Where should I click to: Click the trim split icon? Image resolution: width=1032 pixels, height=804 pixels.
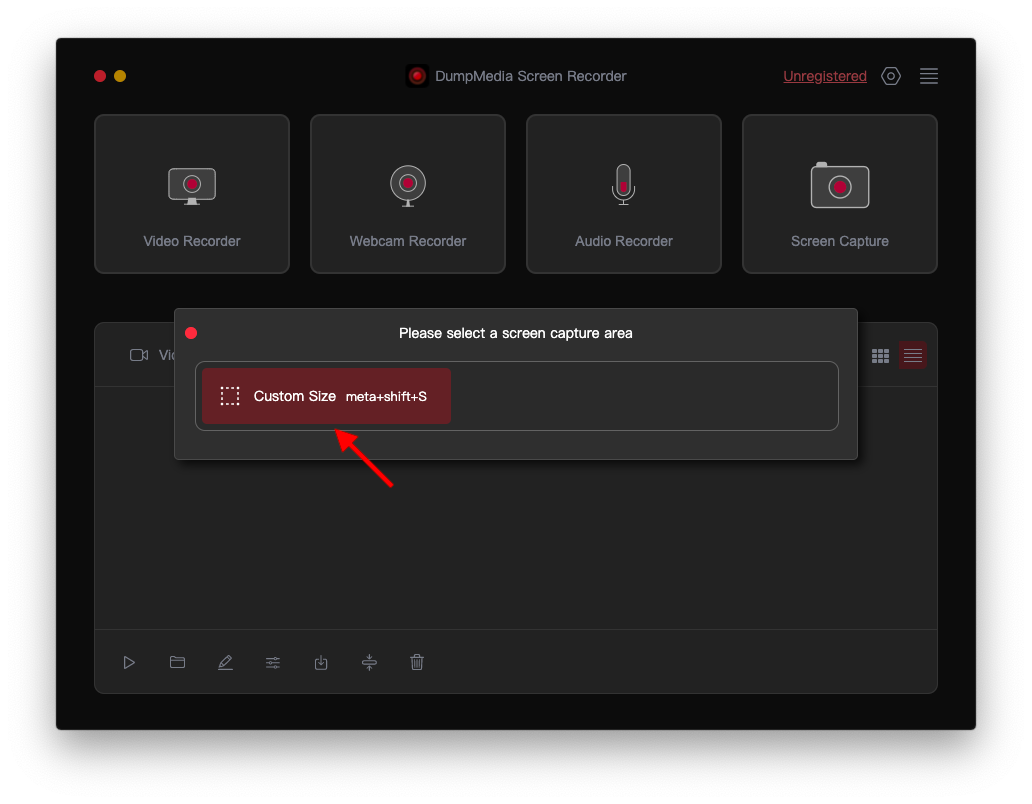[x=369, y=663]
